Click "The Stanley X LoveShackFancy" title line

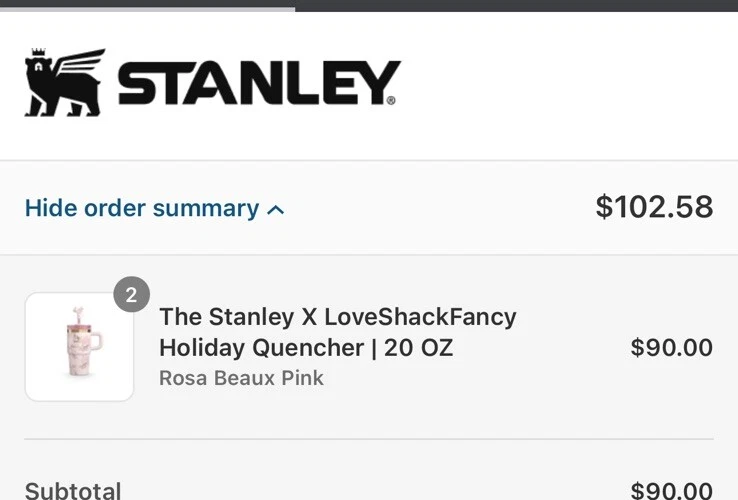(337, 317)
